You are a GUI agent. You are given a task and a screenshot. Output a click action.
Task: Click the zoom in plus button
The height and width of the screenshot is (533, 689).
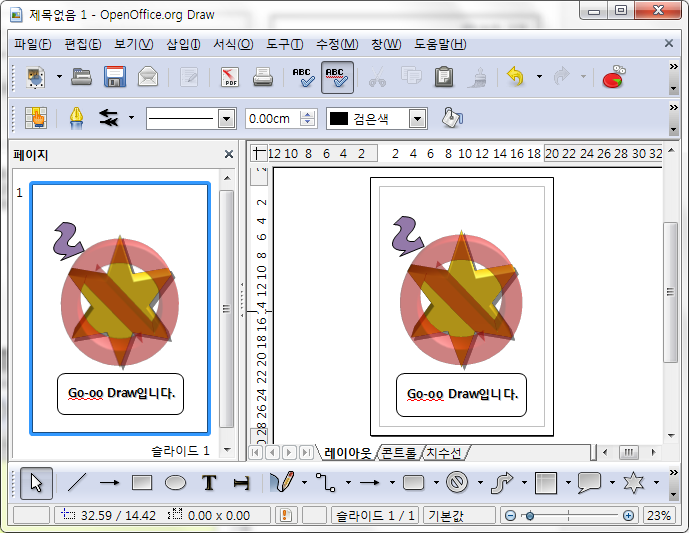coord(628,515)
